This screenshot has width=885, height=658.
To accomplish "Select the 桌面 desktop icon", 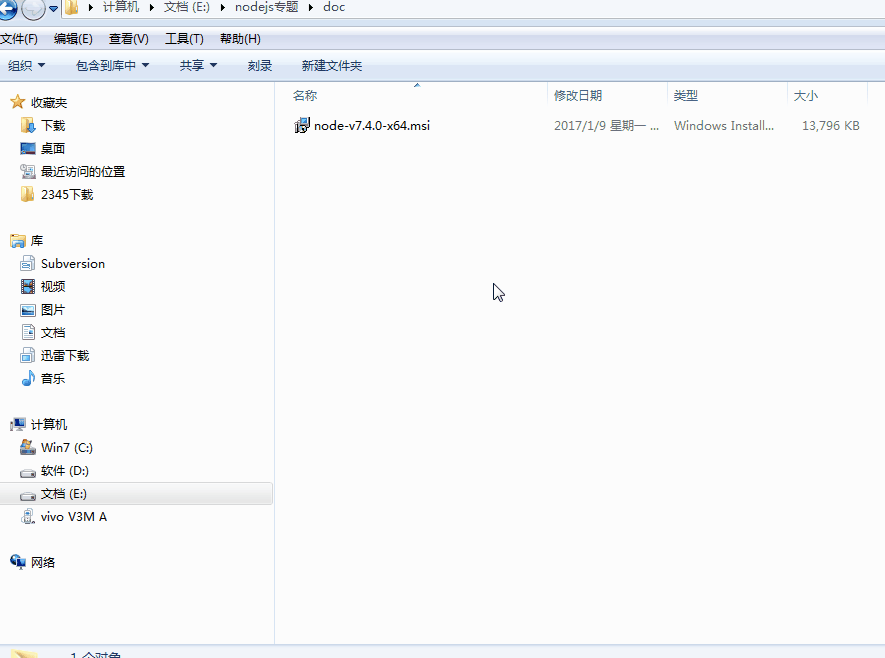I will (28, 148).
